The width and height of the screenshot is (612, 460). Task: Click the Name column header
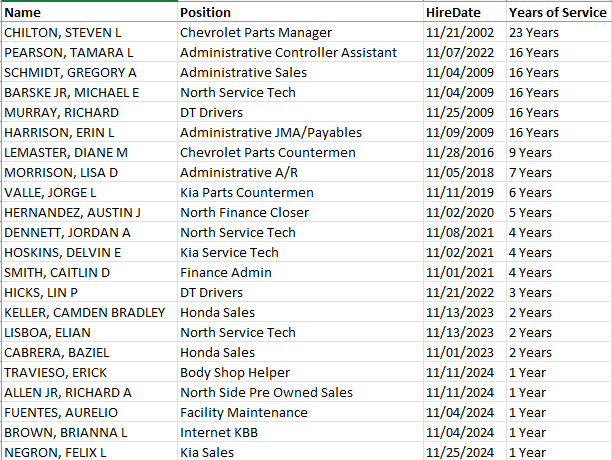click(23, 13)
